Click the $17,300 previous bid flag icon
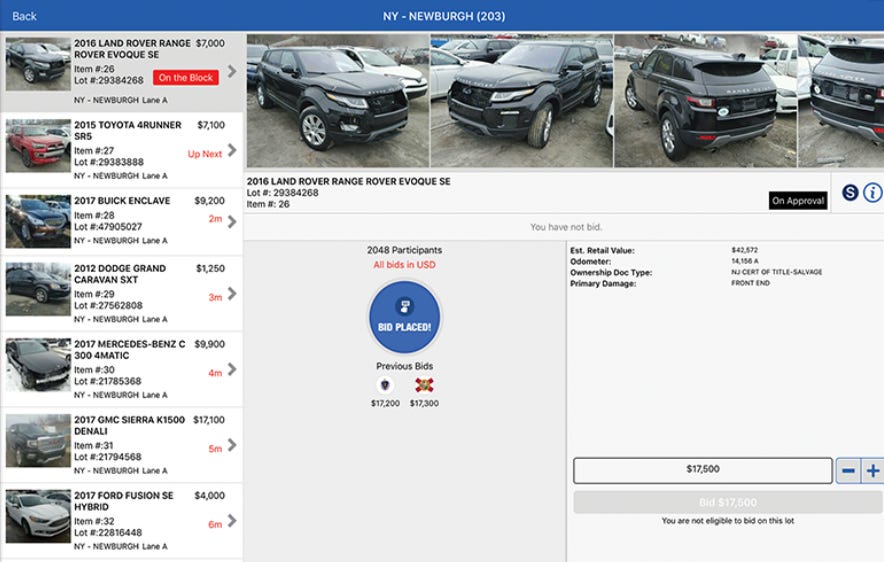The image size is (884, 562). [x=424, y=385]
